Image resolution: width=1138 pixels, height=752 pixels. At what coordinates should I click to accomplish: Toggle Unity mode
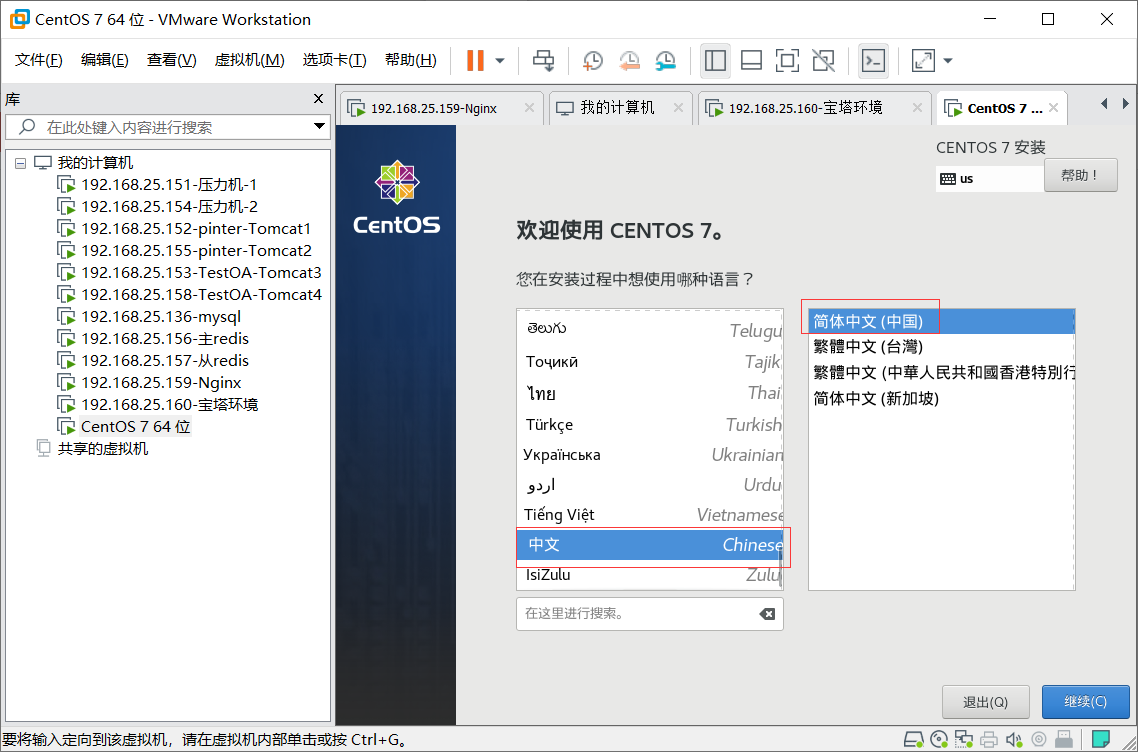[x=823, y=60]
